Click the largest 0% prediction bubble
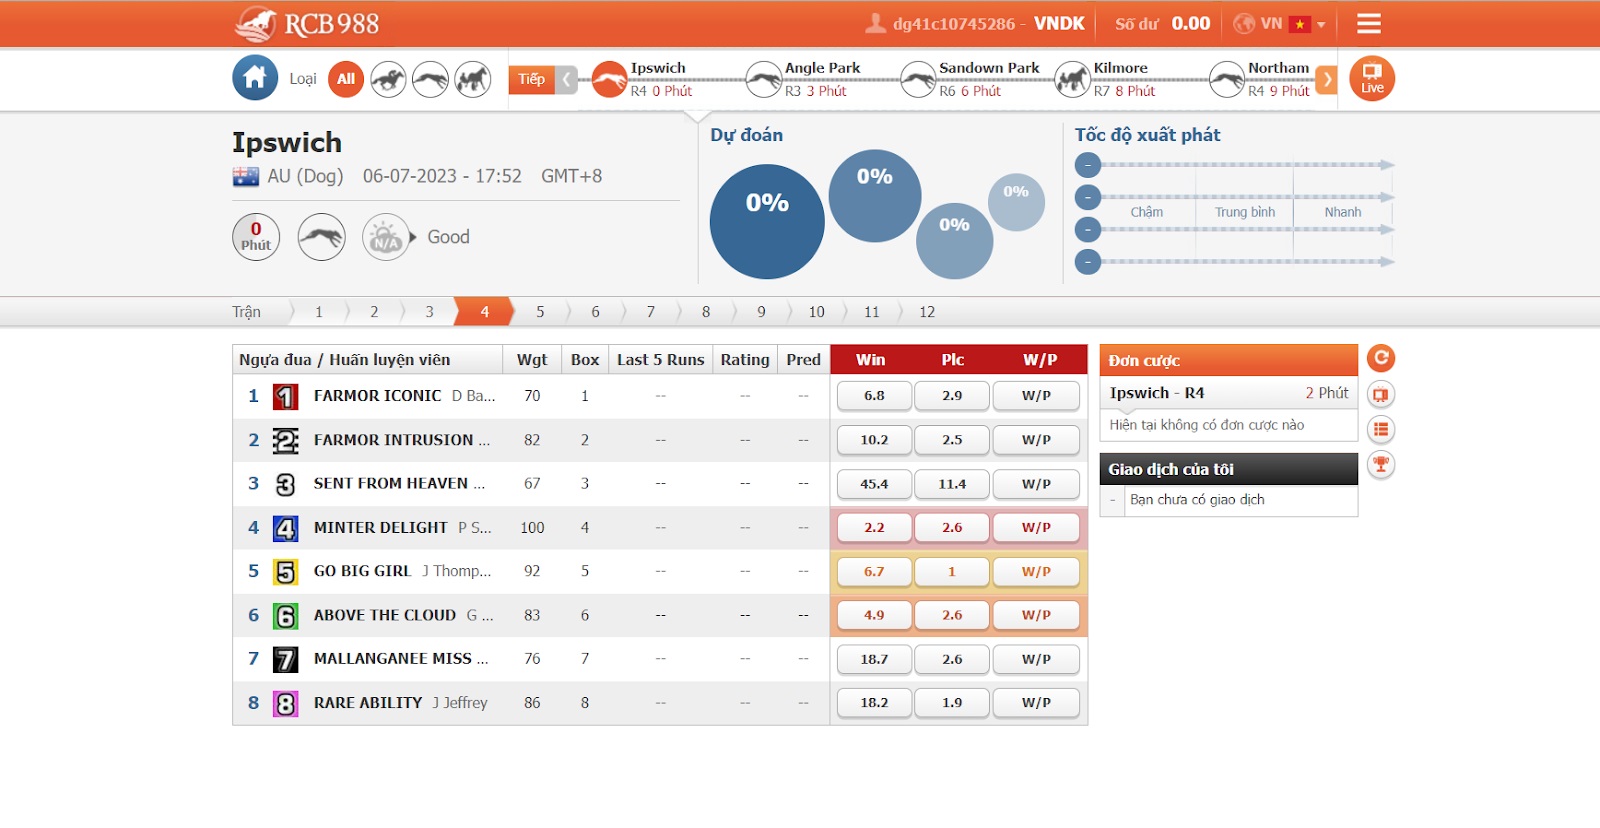 click(767, 221)
